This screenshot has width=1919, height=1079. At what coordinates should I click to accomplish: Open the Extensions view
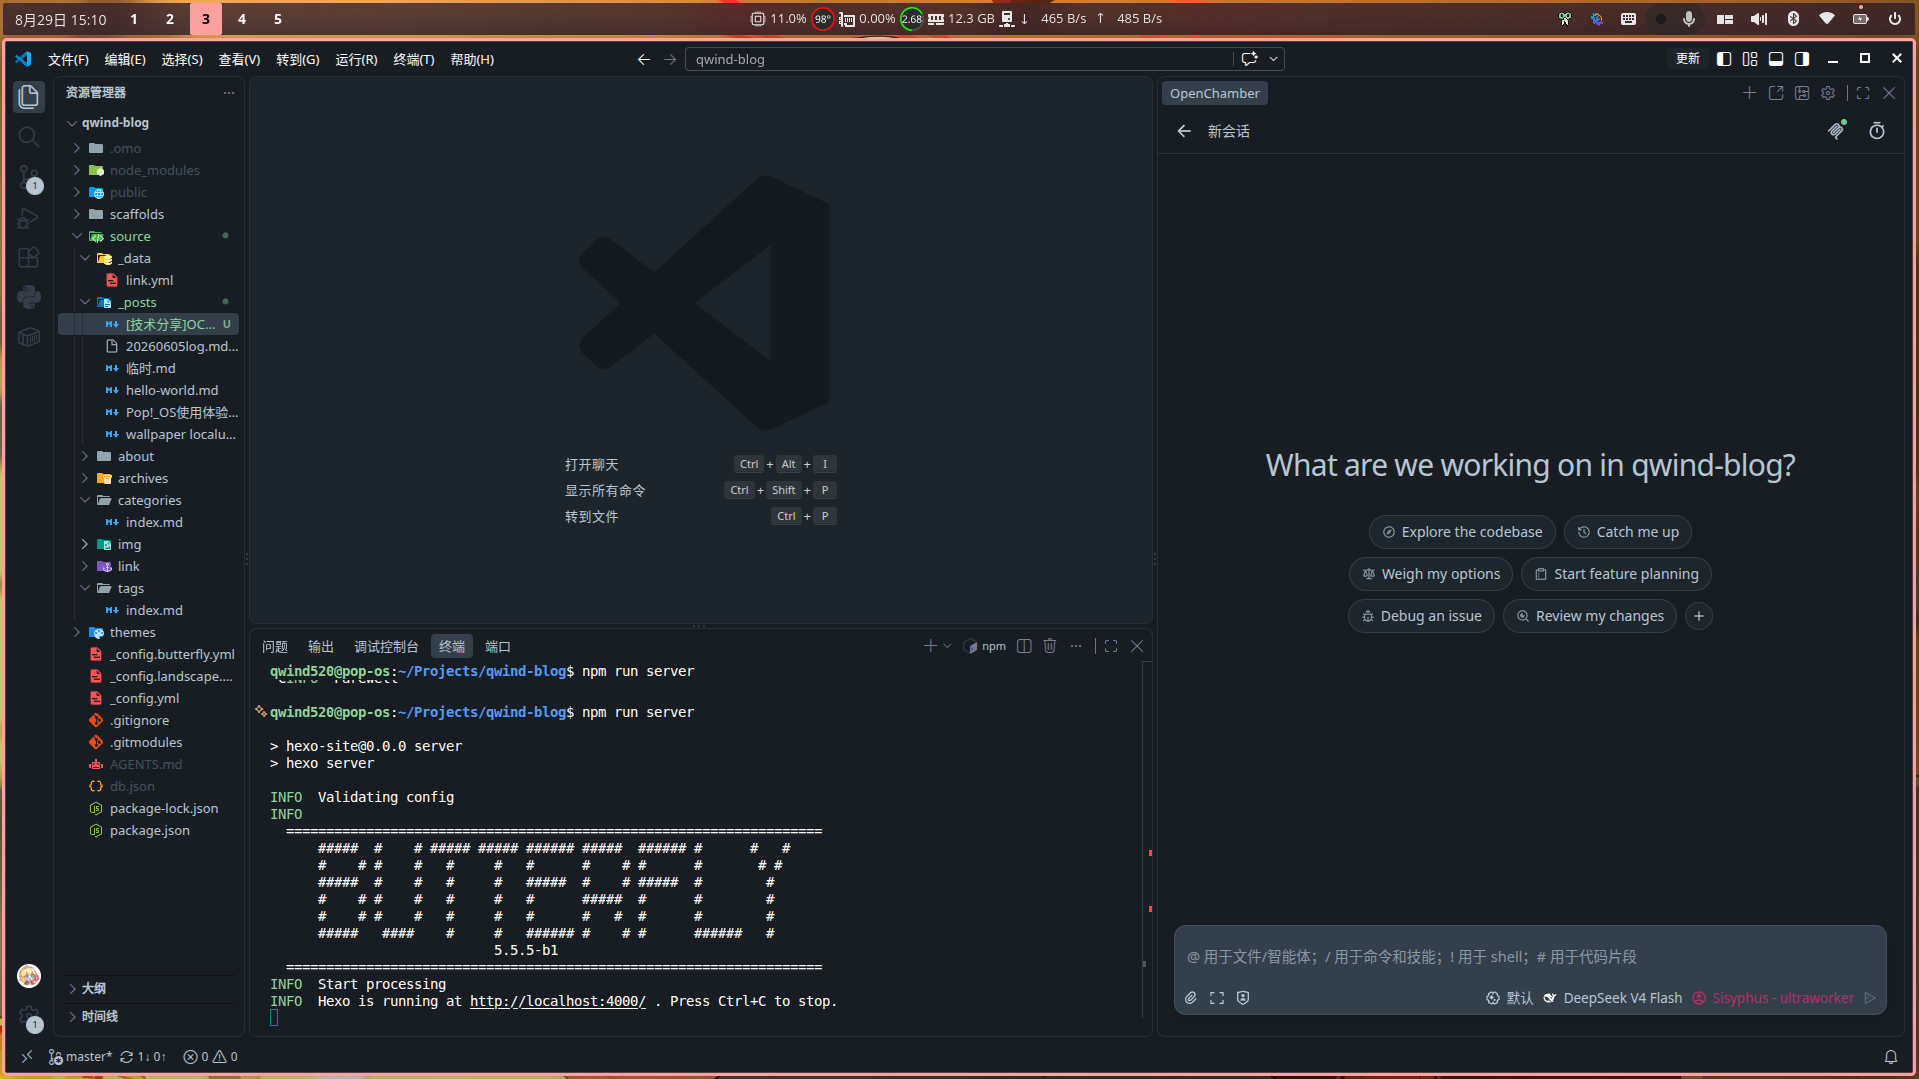29,257
